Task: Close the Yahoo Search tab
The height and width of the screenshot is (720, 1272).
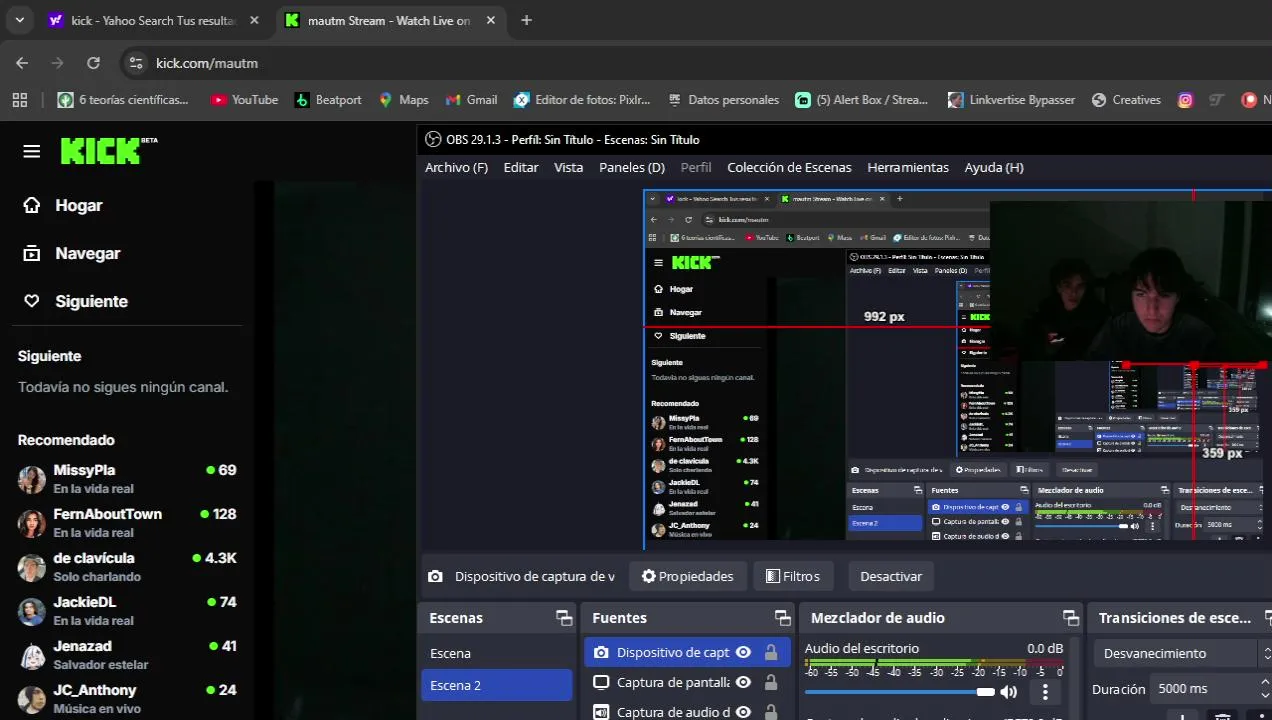Action: tap(254, 20)
